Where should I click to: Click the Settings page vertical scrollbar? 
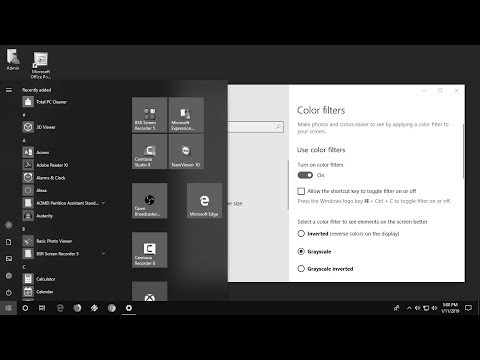click(463, 151)
